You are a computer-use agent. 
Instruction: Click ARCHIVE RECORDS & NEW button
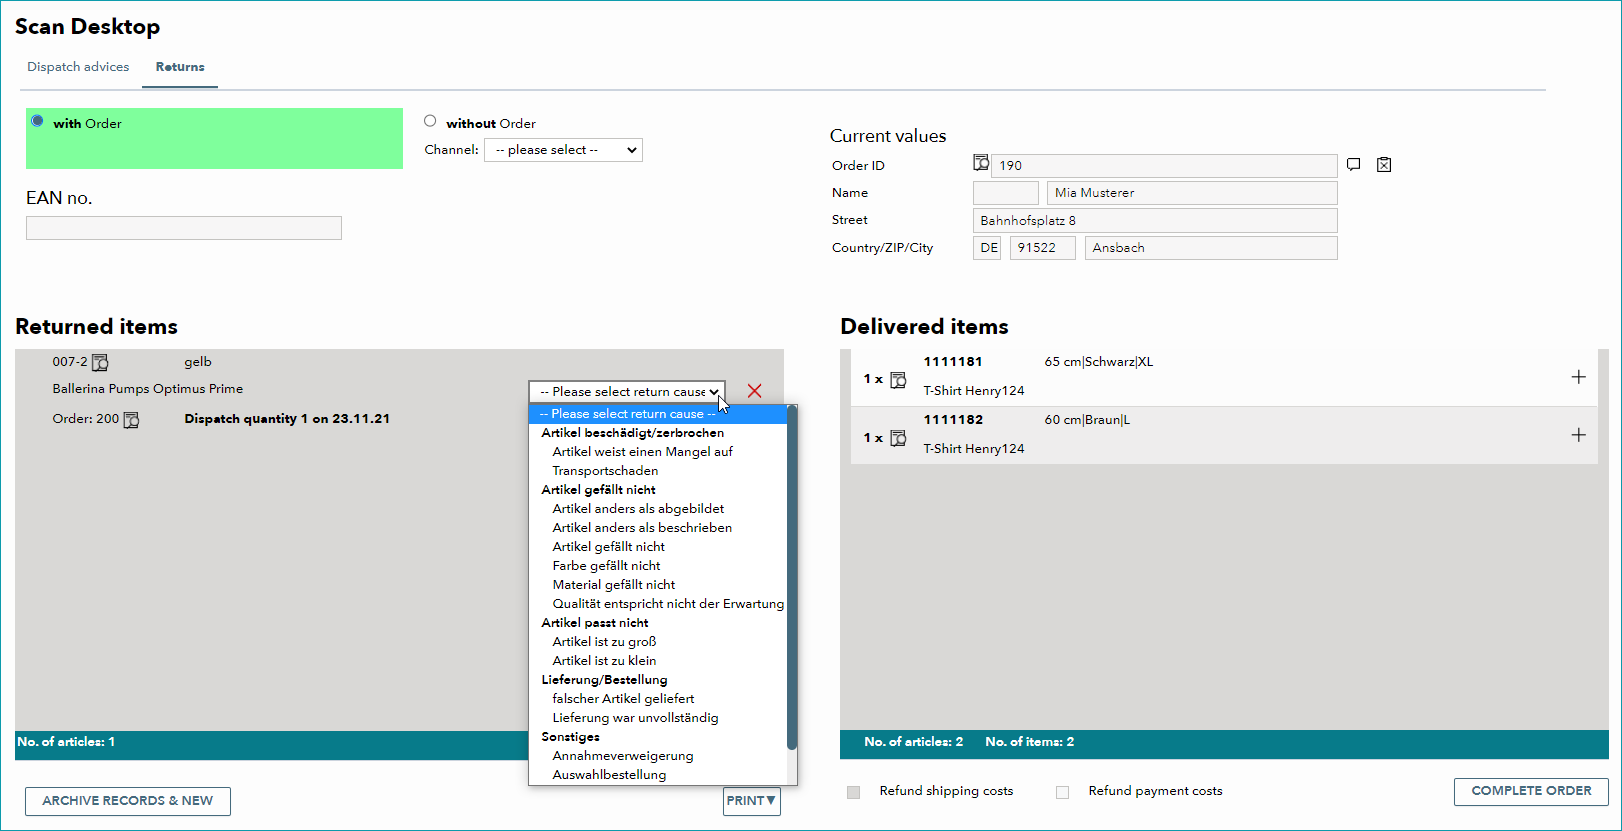[128, 801]
